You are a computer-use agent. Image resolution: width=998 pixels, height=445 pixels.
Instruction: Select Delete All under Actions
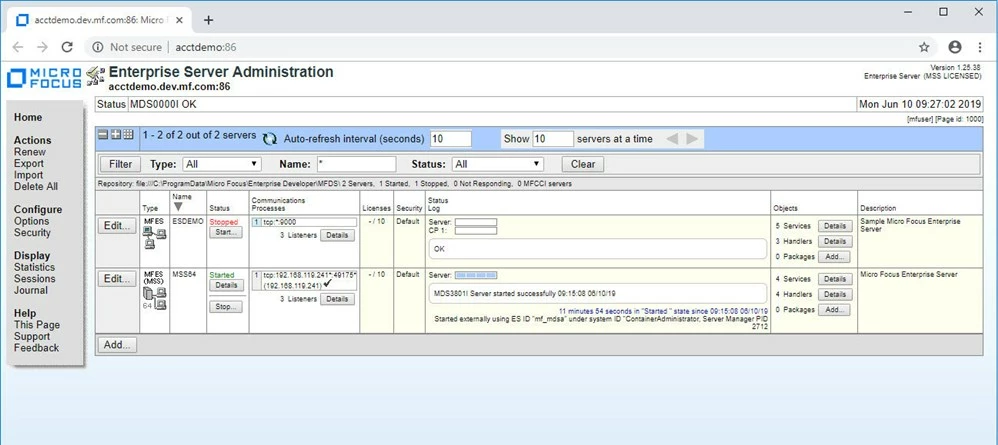pyautogui.click(x=36, y=187)
